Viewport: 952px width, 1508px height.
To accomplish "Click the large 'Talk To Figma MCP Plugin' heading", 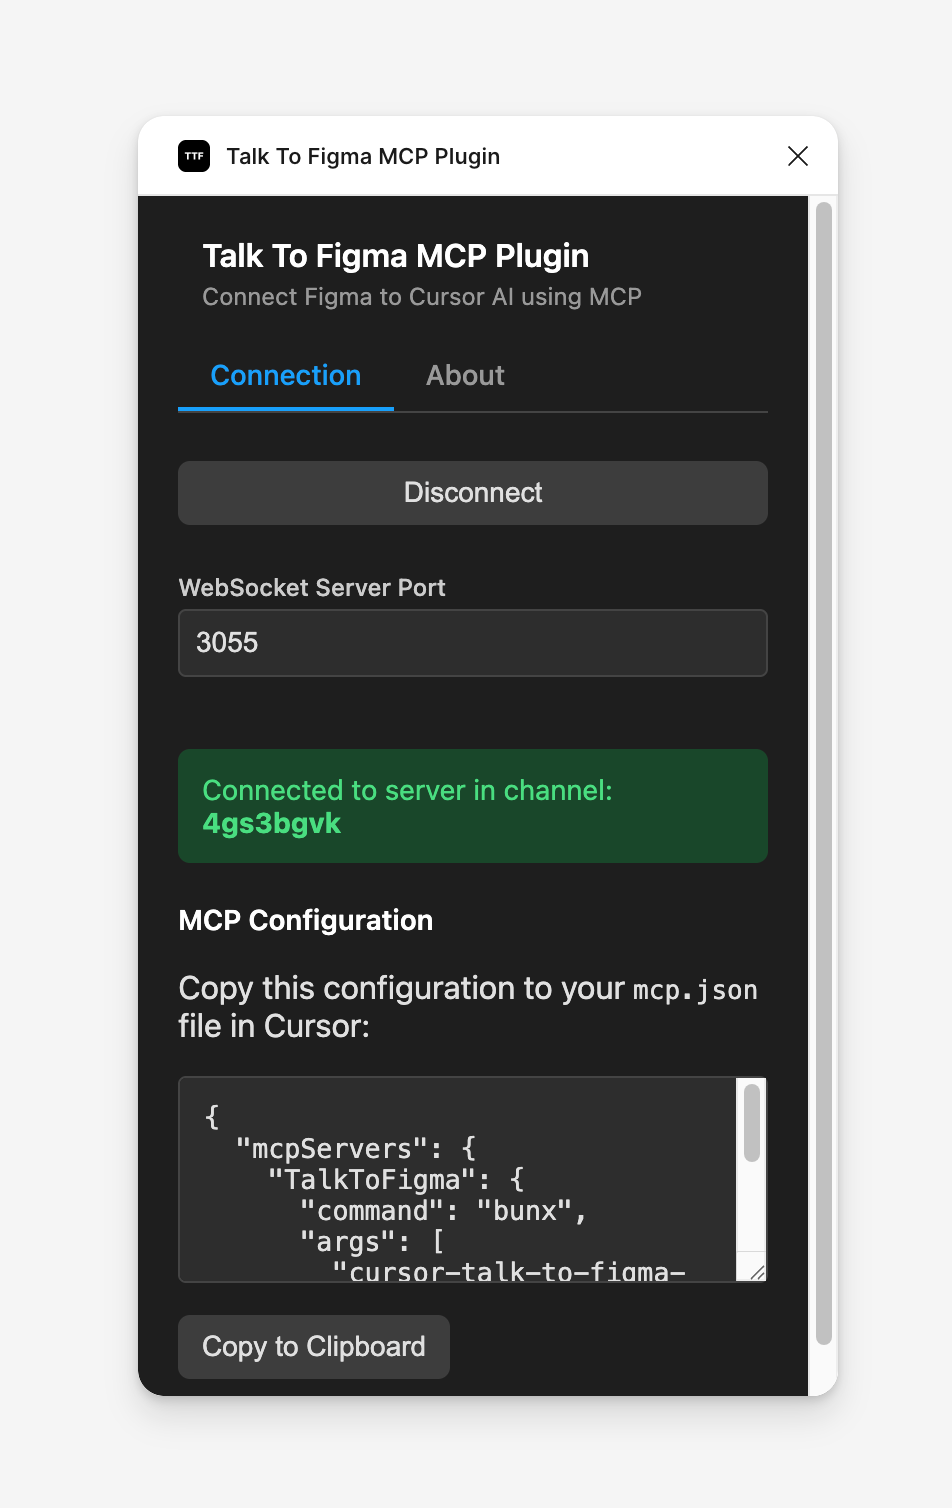I will point(396,256).
